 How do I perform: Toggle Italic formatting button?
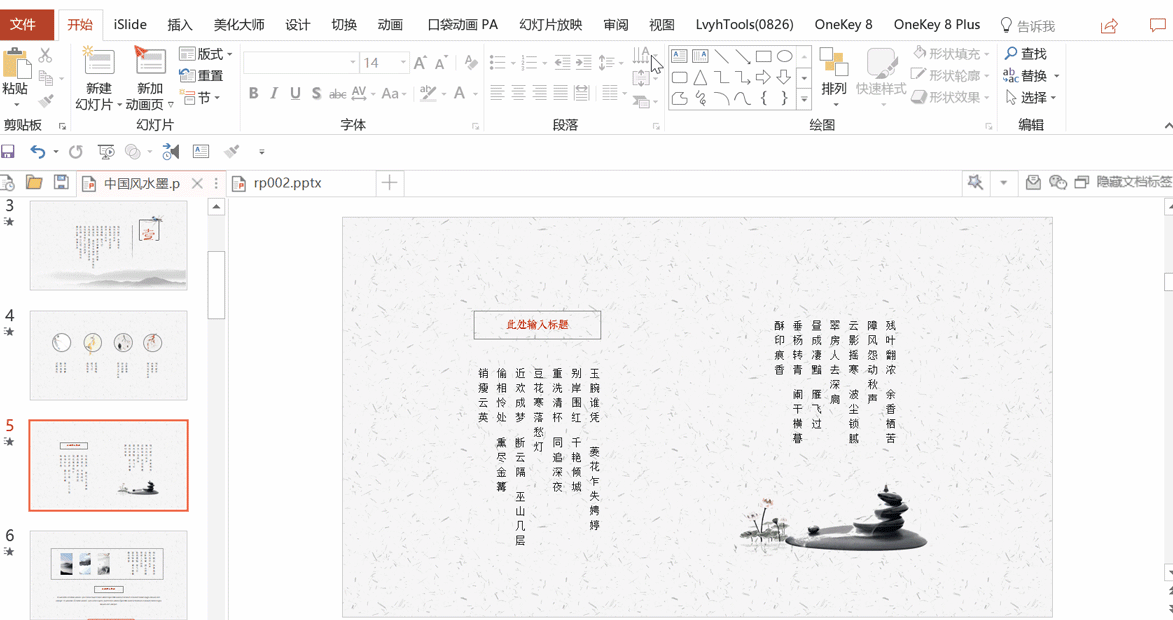(274, 93)
